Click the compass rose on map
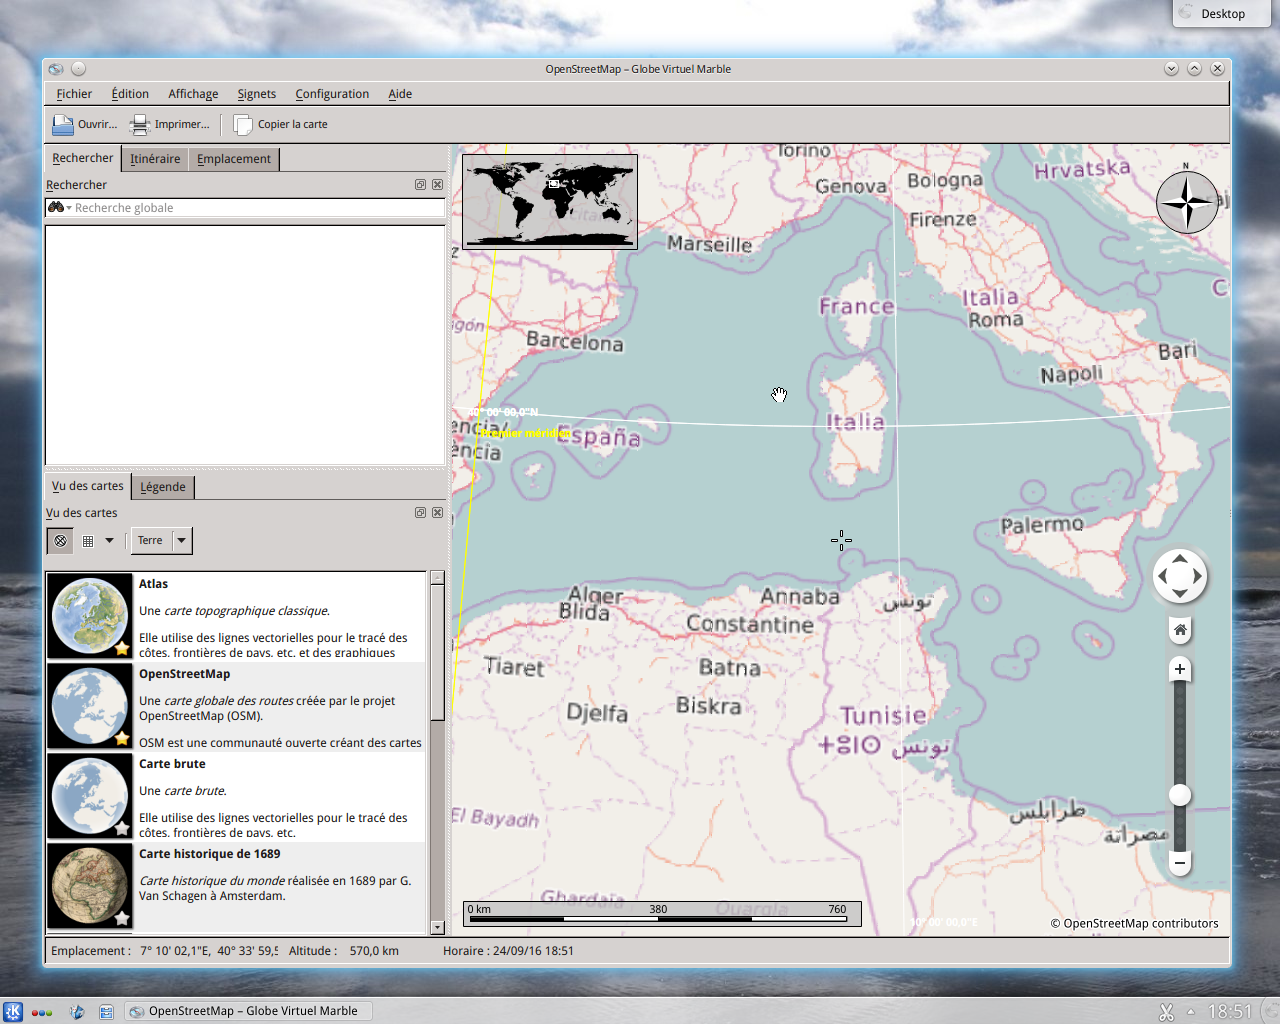Image resolution: width=1280 pixels, height=1024 pixels. coord(1187,202)
